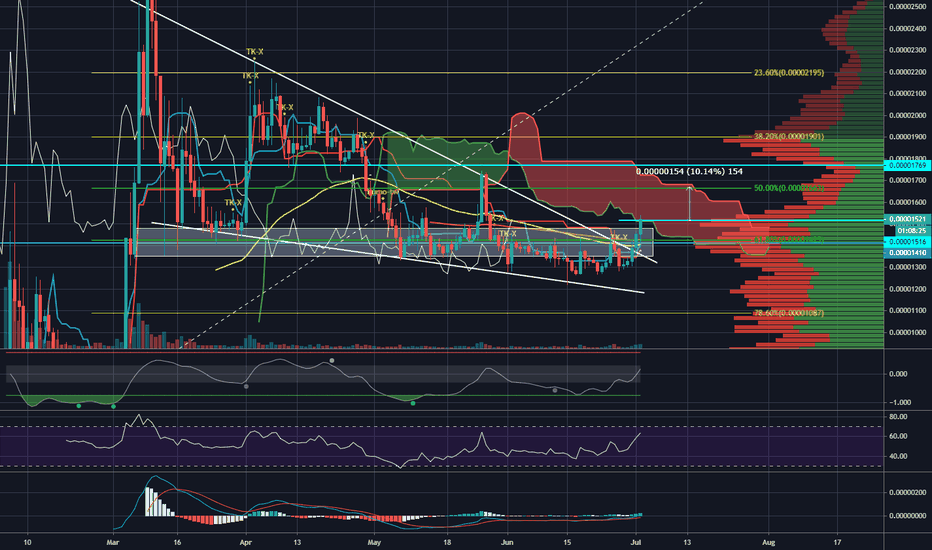Image resolution: width=932 pixels, height=550 pixels.
Task: Select the 0.00000154 (10.14%) 154 measurement label
Action: [x=689, y=171]
